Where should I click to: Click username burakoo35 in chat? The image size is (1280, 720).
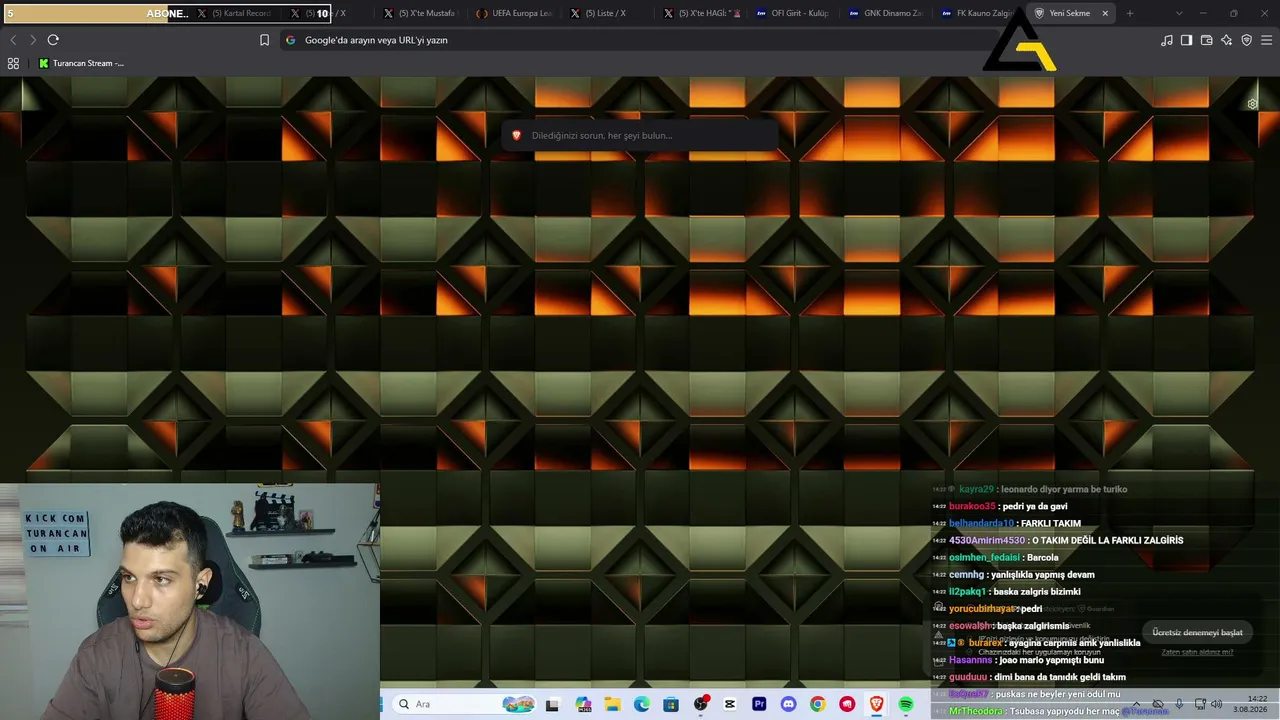tap(972, 506)
